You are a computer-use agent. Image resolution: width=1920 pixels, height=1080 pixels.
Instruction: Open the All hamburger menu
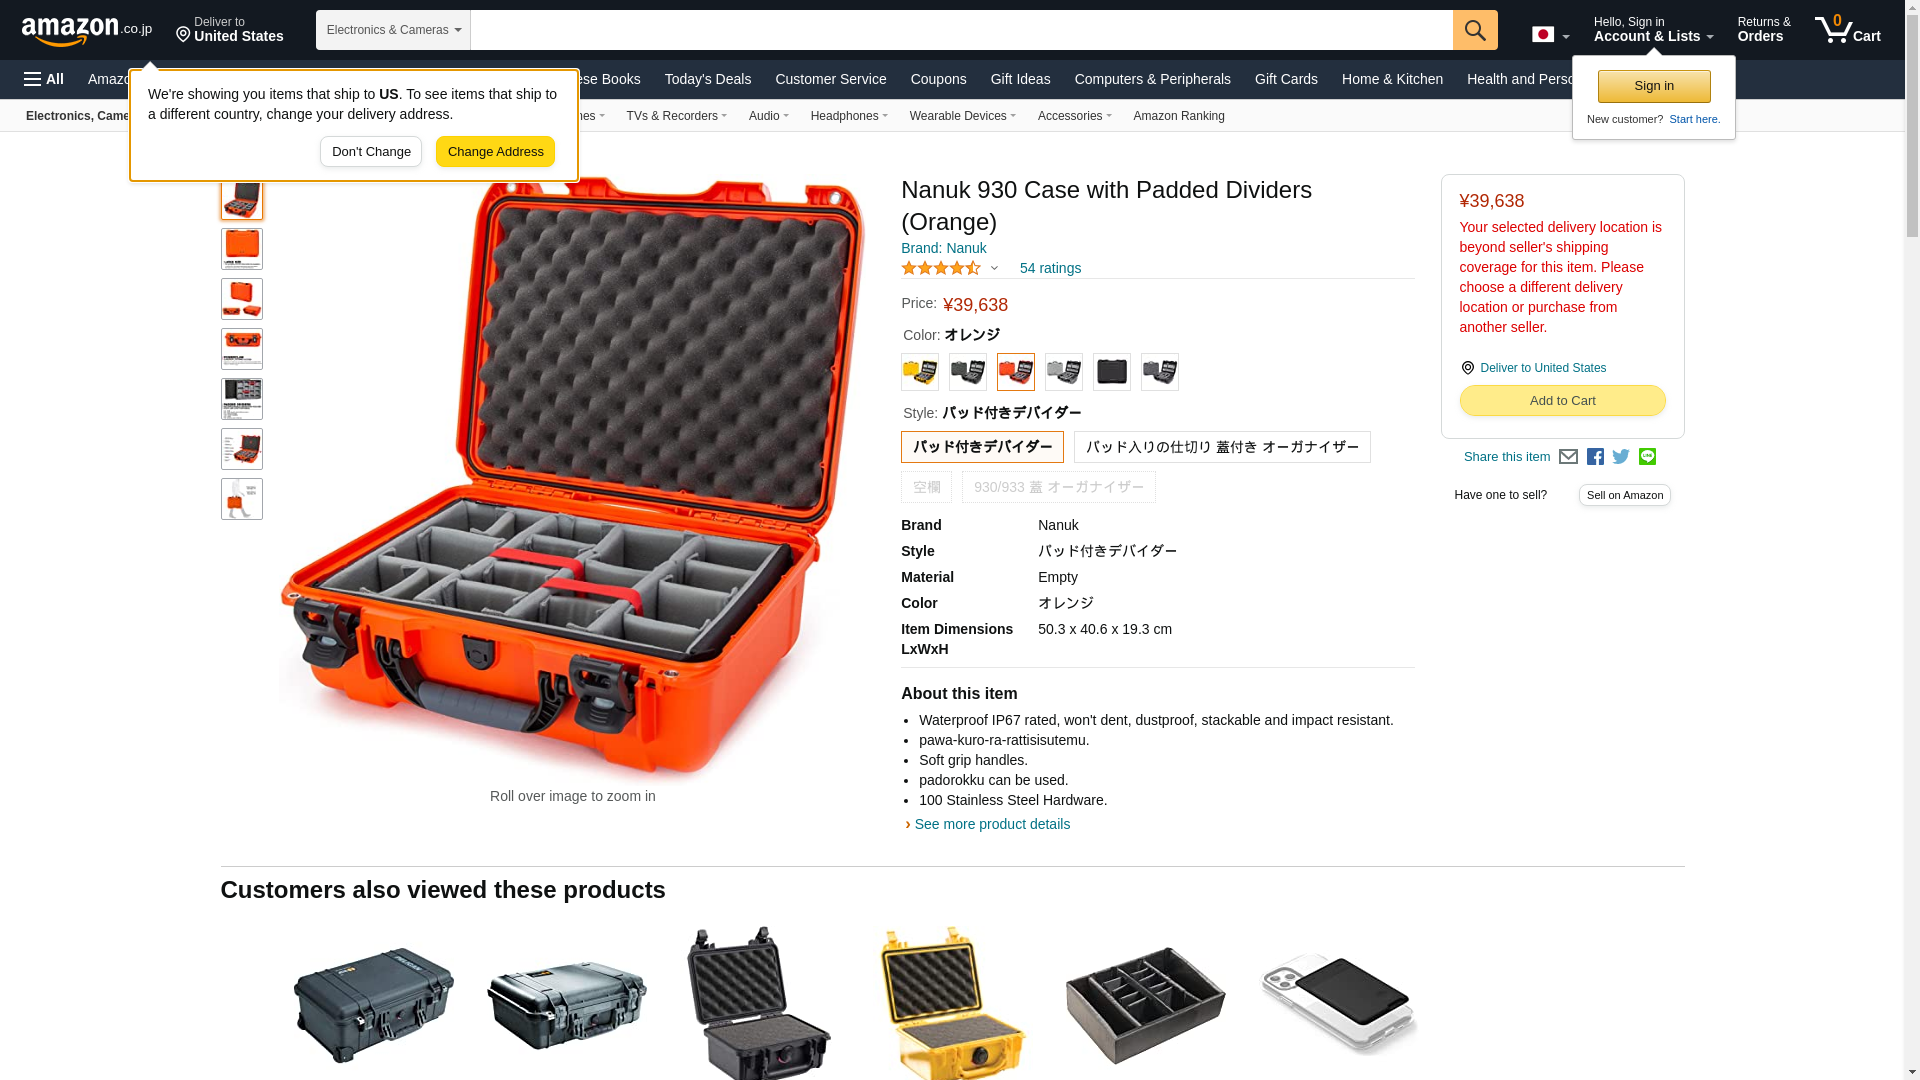[44, 79]
